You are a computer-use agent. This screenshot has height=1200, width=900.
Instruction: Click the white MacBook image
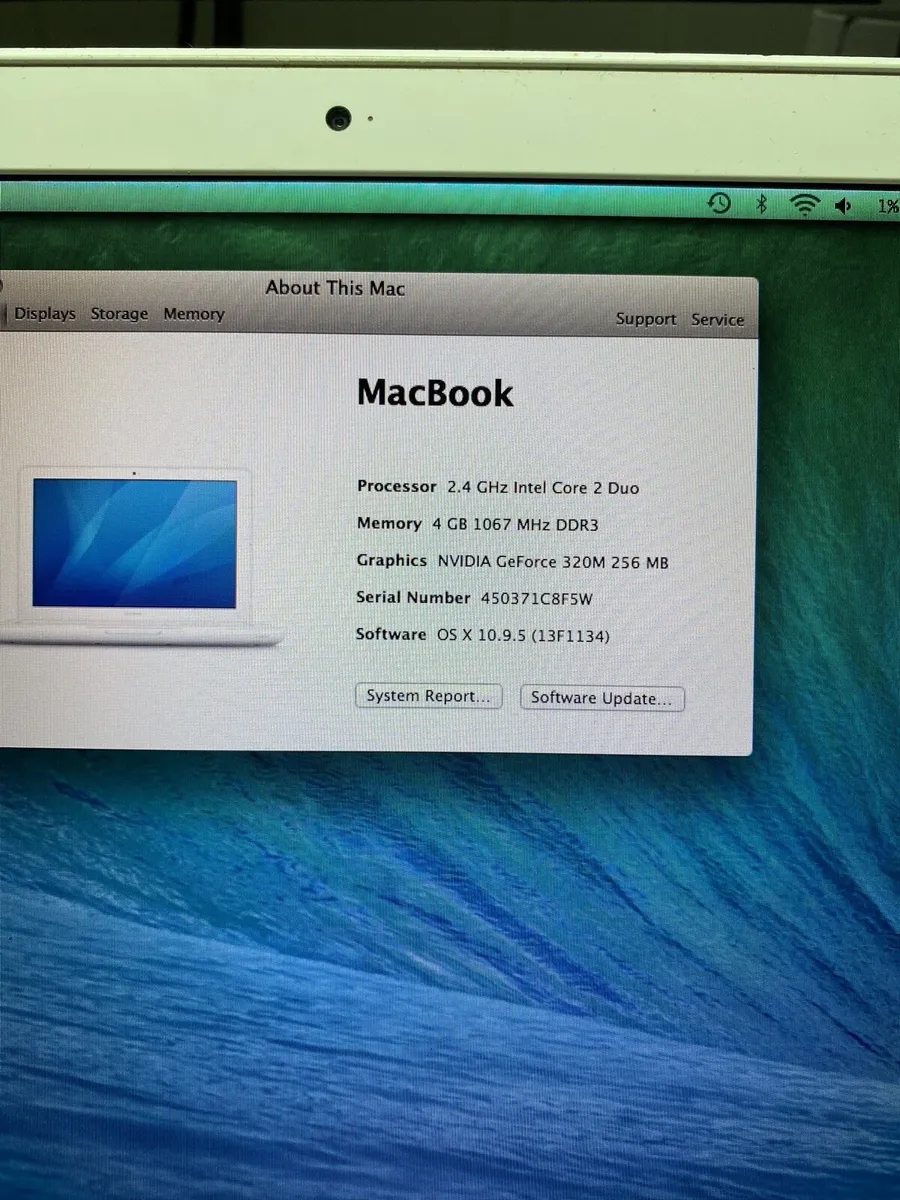(x=137, y=557)
